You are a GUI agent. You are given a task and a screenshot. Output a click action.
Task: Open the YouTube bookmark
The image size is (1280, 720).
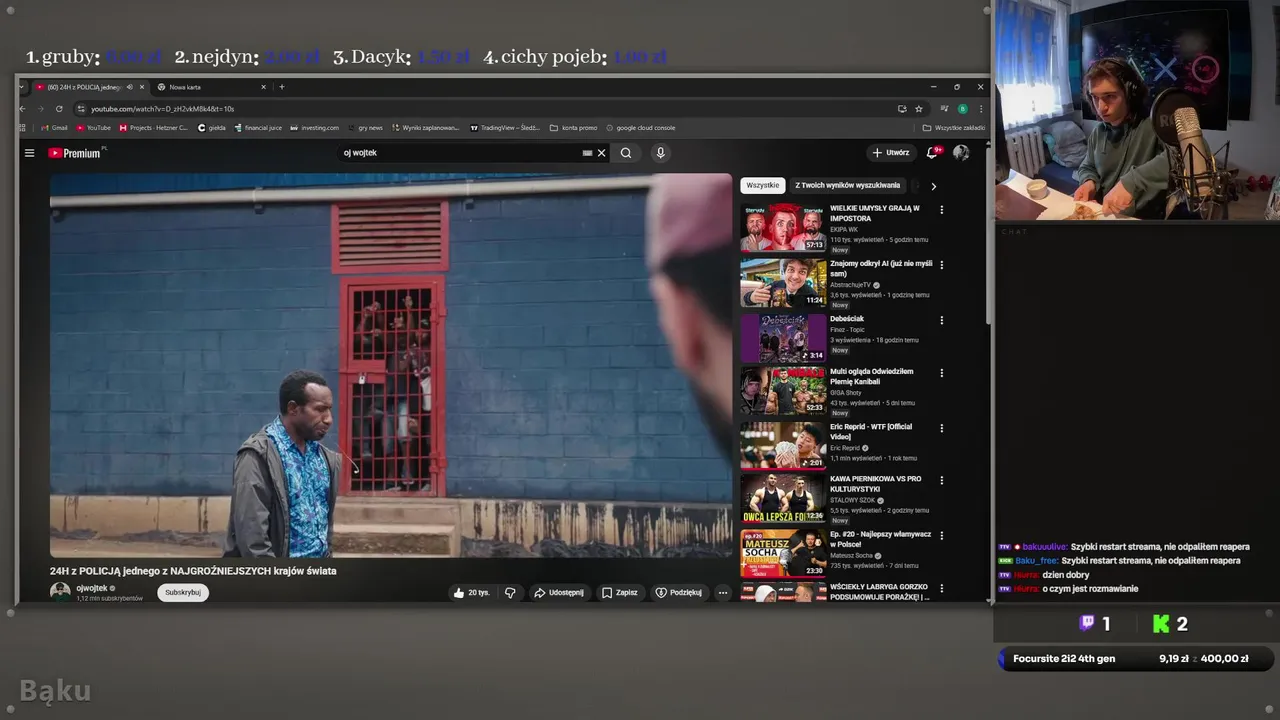[x=93, y=128]
